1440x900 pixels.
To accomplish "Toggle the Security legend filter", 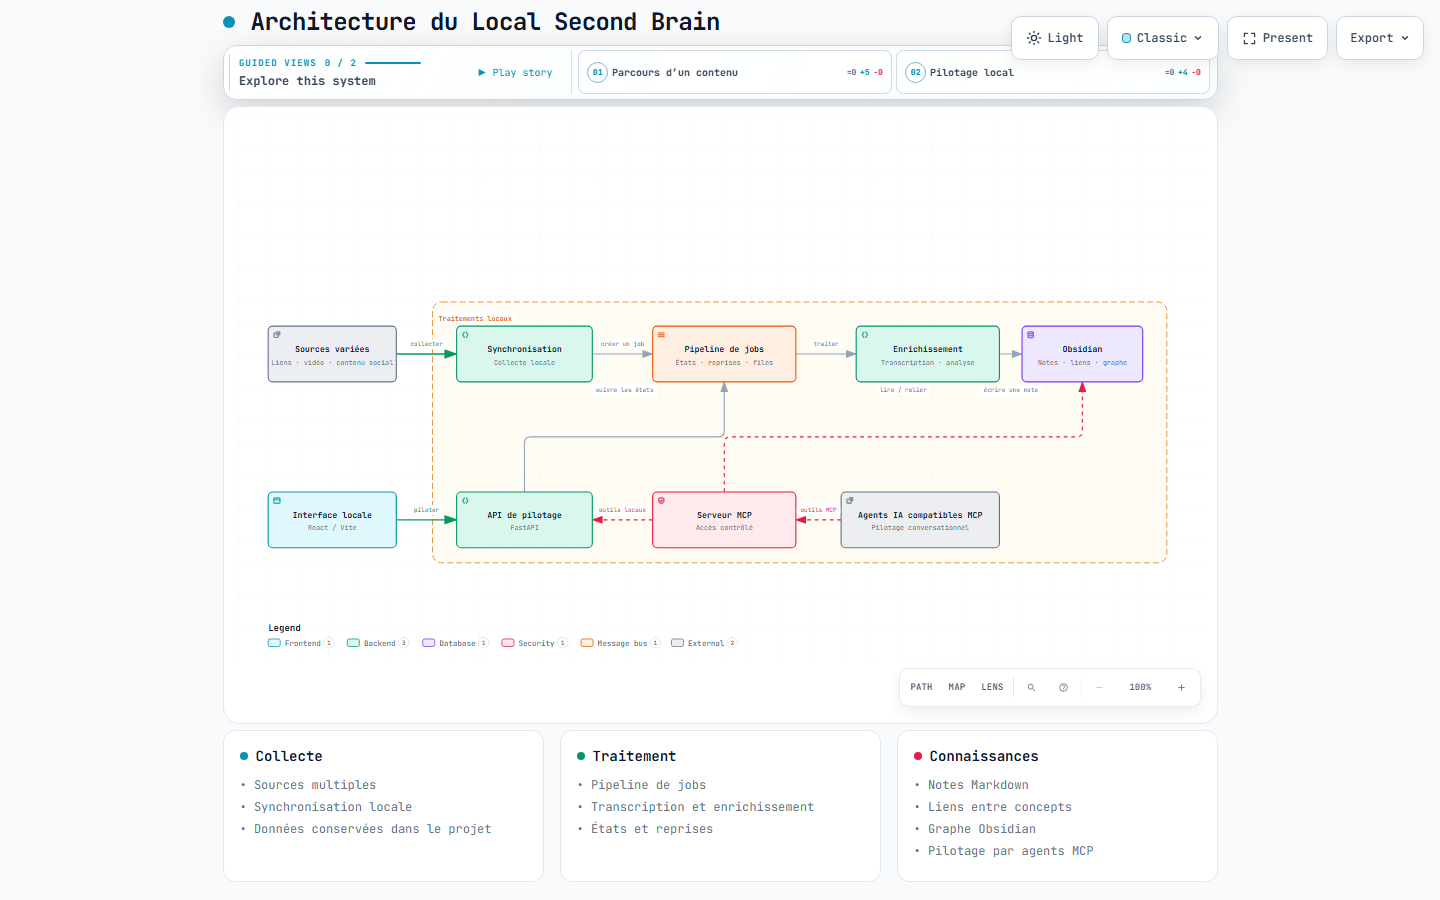I will point(535,643).
